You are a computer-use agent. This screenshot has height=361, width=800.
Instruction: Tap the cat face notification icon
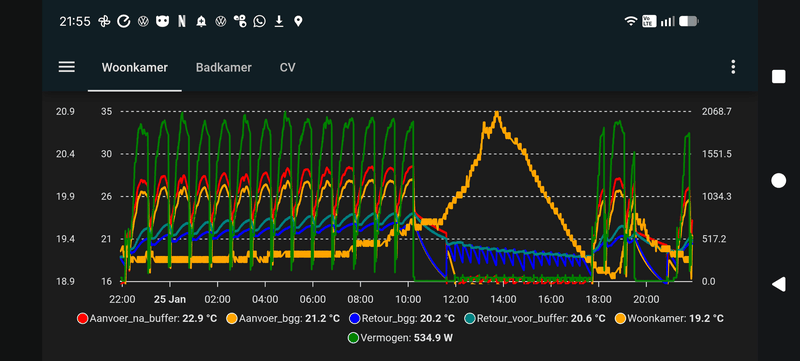pyautogui.click(x=162, y=21)
